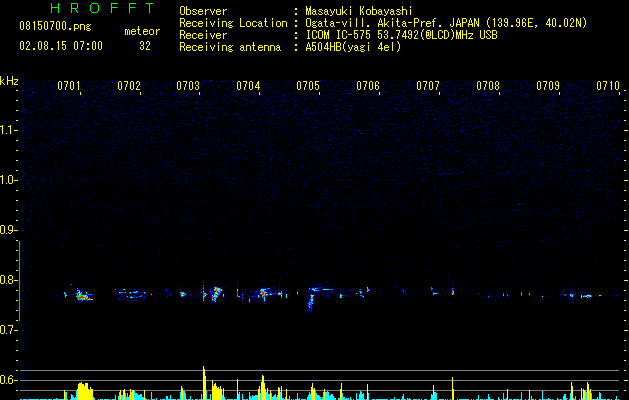
Task: Click the Receiving Location label
Action: [x=233, y=23]
